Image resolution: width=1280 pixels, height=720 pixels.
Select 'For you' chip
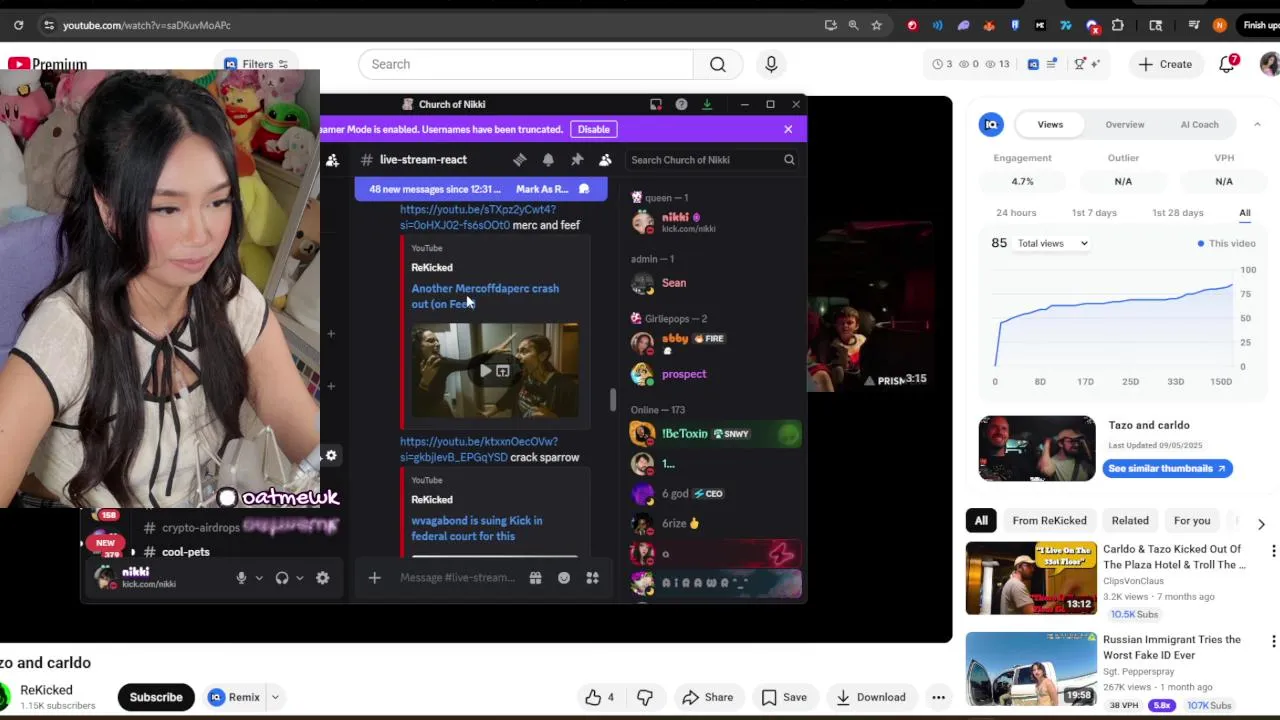pos(1192,520)
